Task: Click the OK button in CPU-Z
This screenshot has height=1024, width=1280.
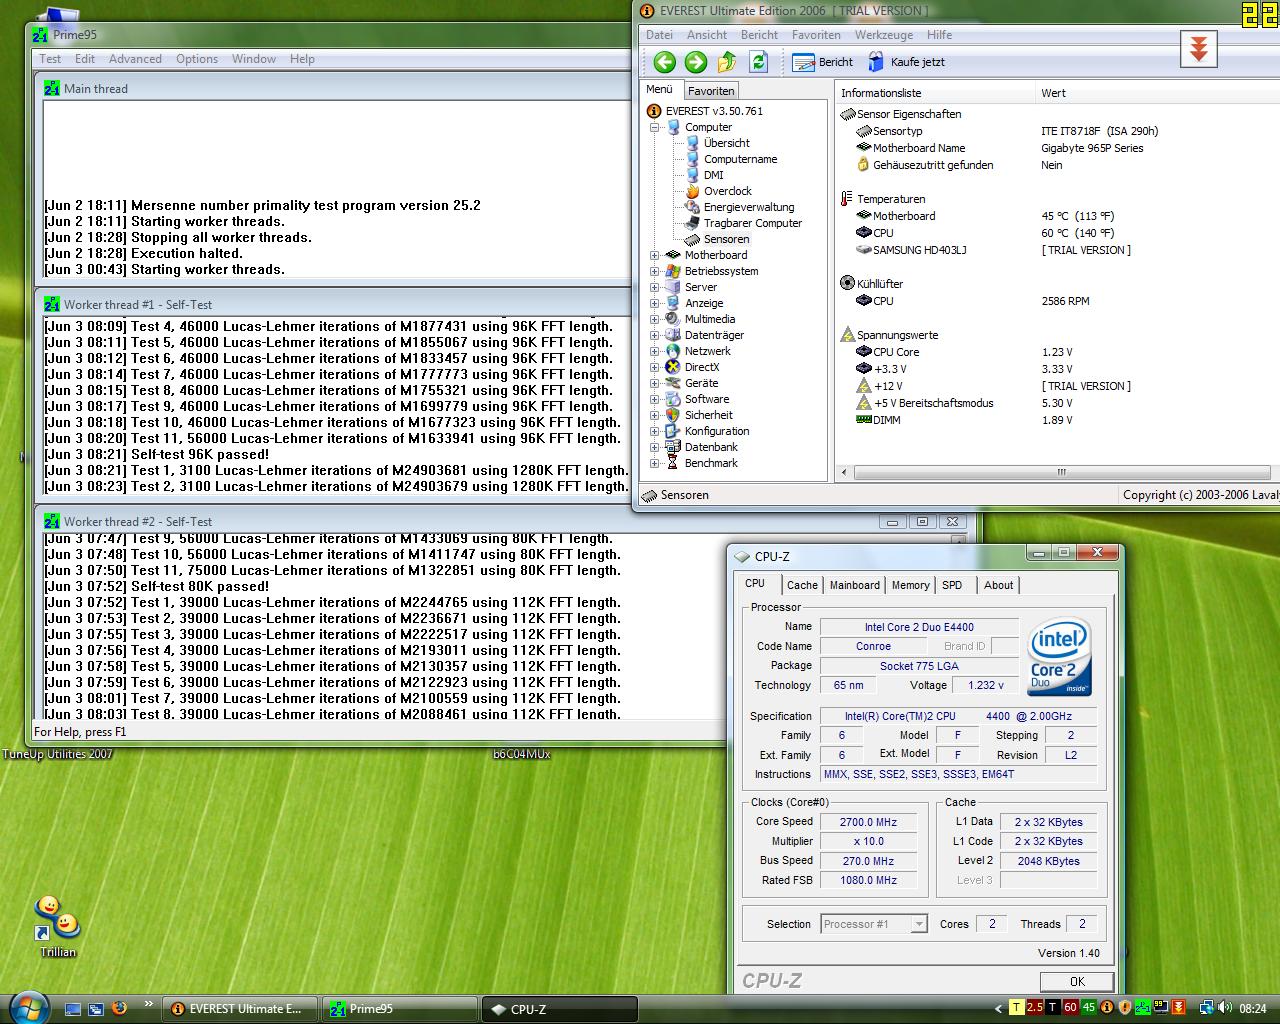Action: 1077,981
